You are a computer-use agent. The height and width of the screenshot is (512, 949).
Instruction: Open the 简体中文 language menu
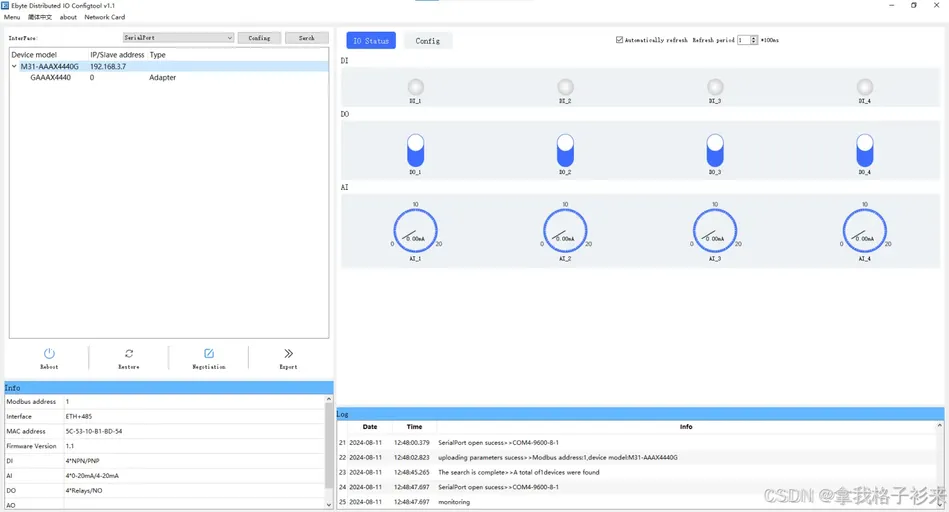[x=40, y=17]
